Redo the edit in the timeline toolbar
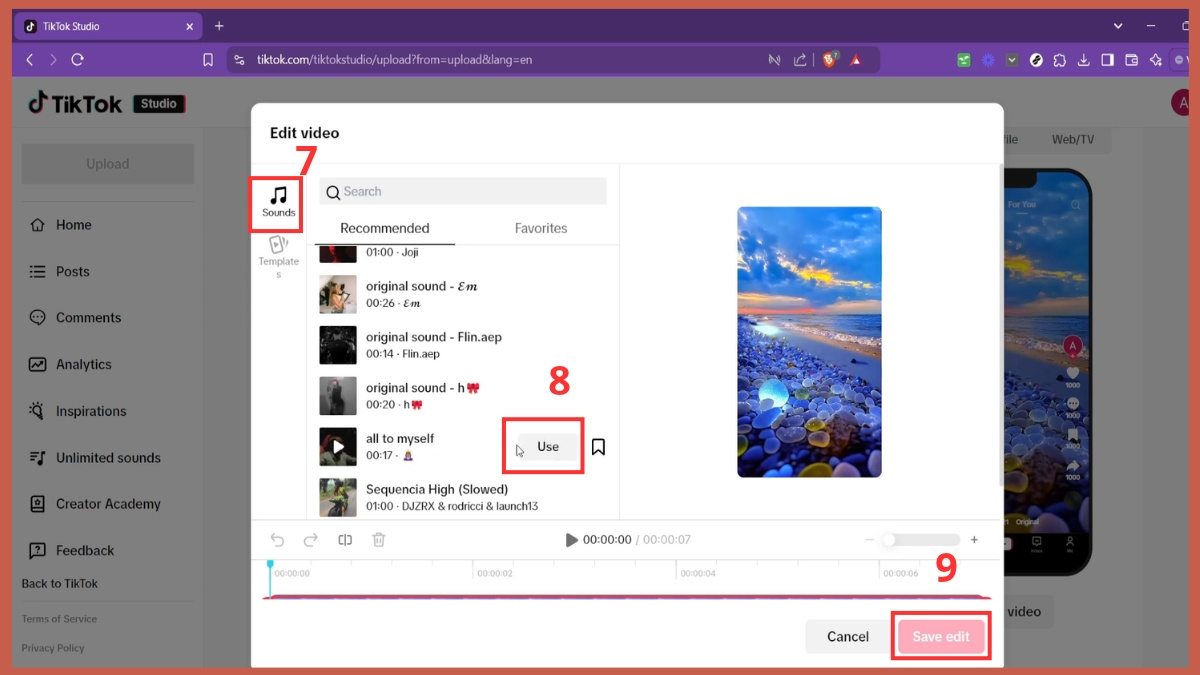 click(x=311, y=540)
